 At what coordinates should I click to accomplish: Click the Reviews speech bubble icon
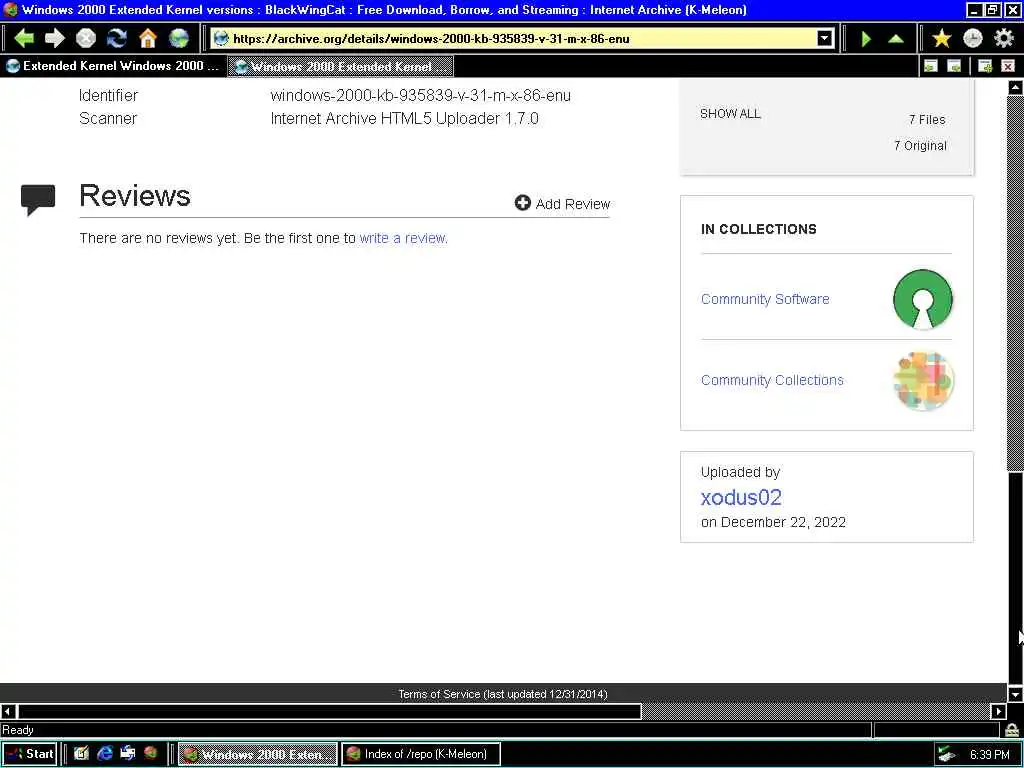(x=38, y=200)
